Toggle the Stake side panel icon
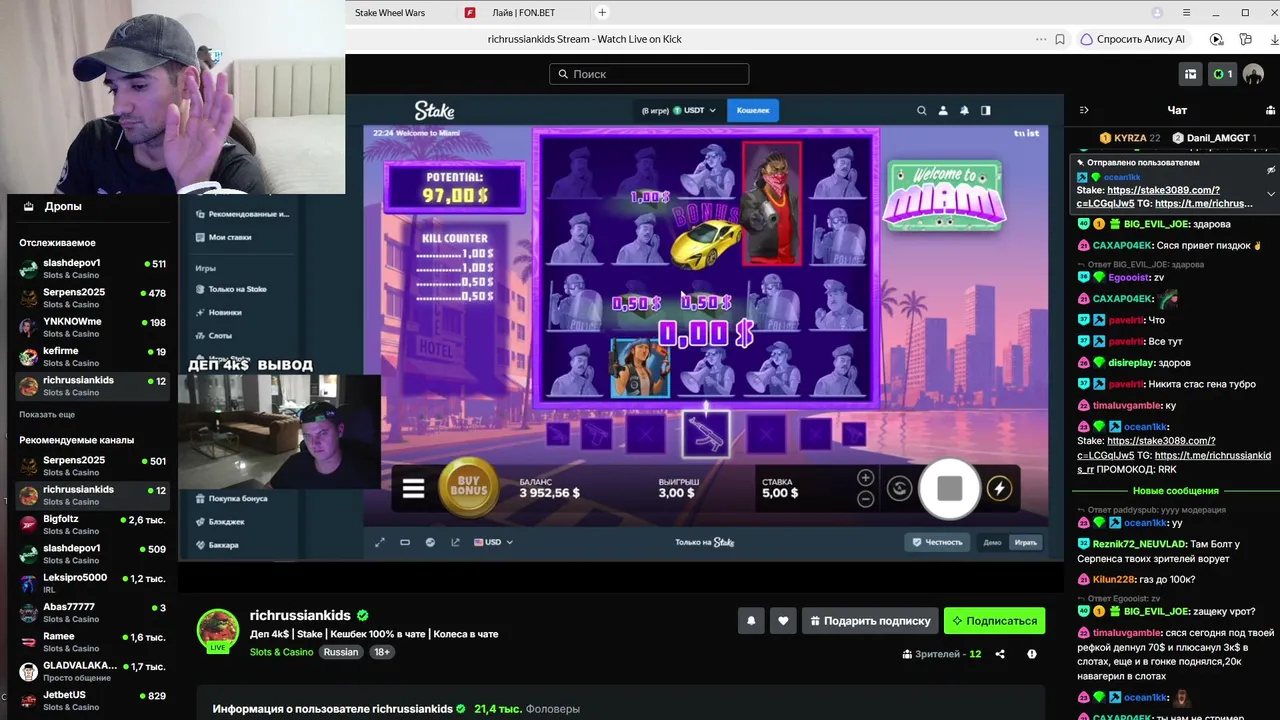The height and width of the screenshot is (720, 1280). pyautogui.click(x=986, y=110)
